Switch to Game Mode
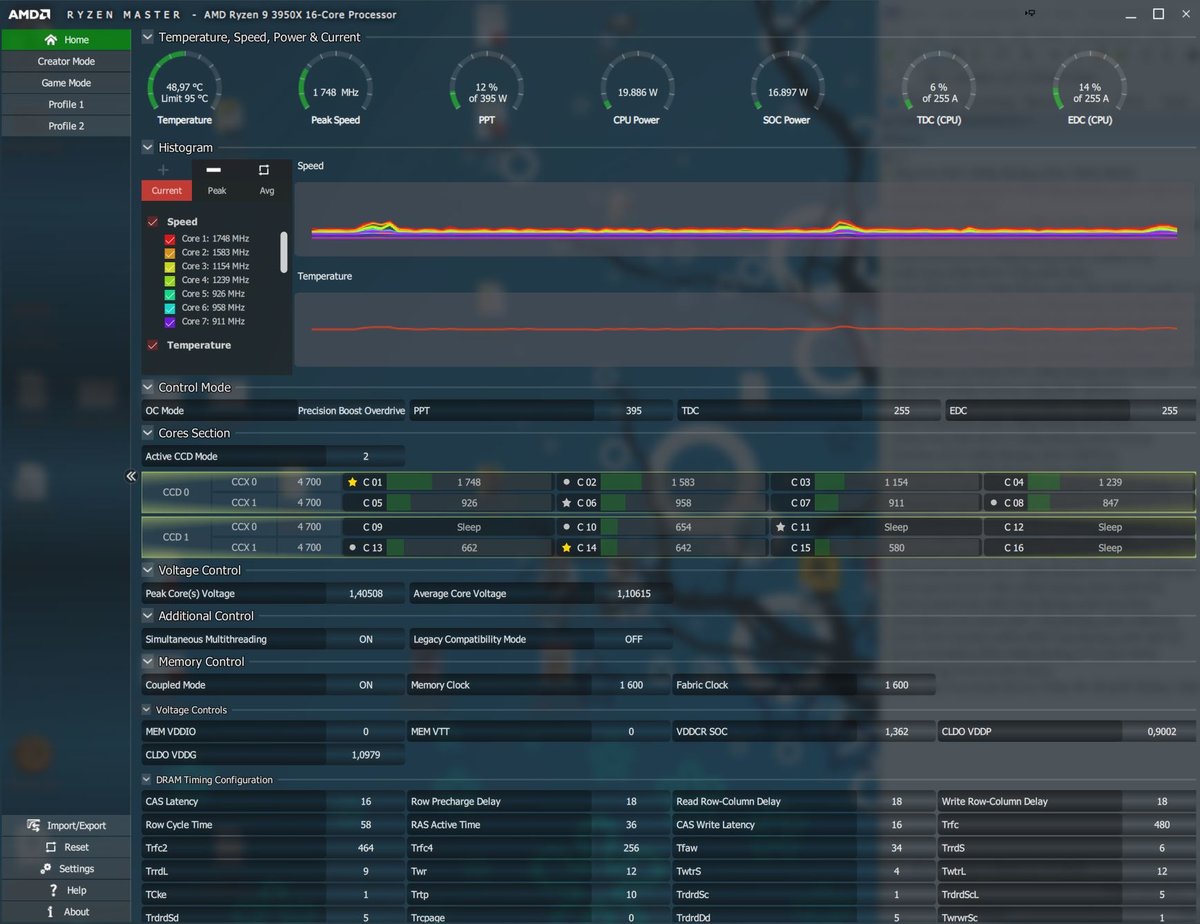This screenshot has height=924, width=1200. (x=66, y=83)
